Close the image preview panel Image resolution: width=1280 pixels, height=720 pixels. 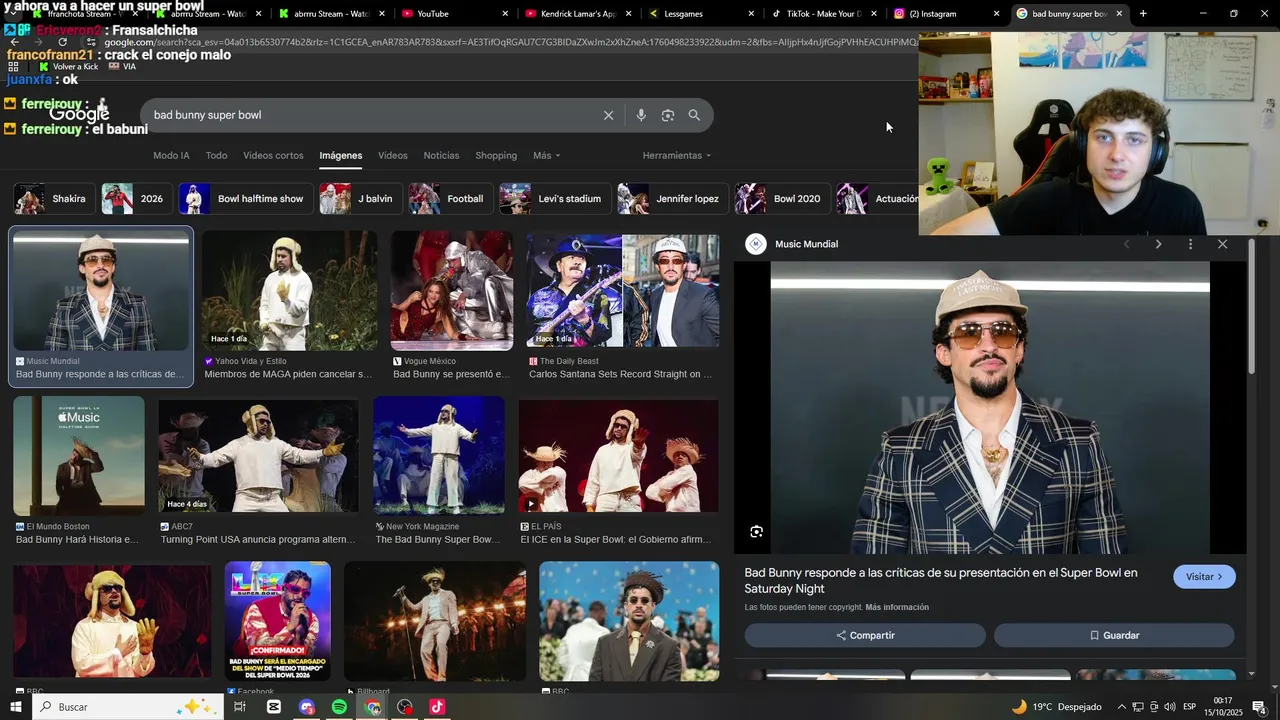coord(1222,244)
